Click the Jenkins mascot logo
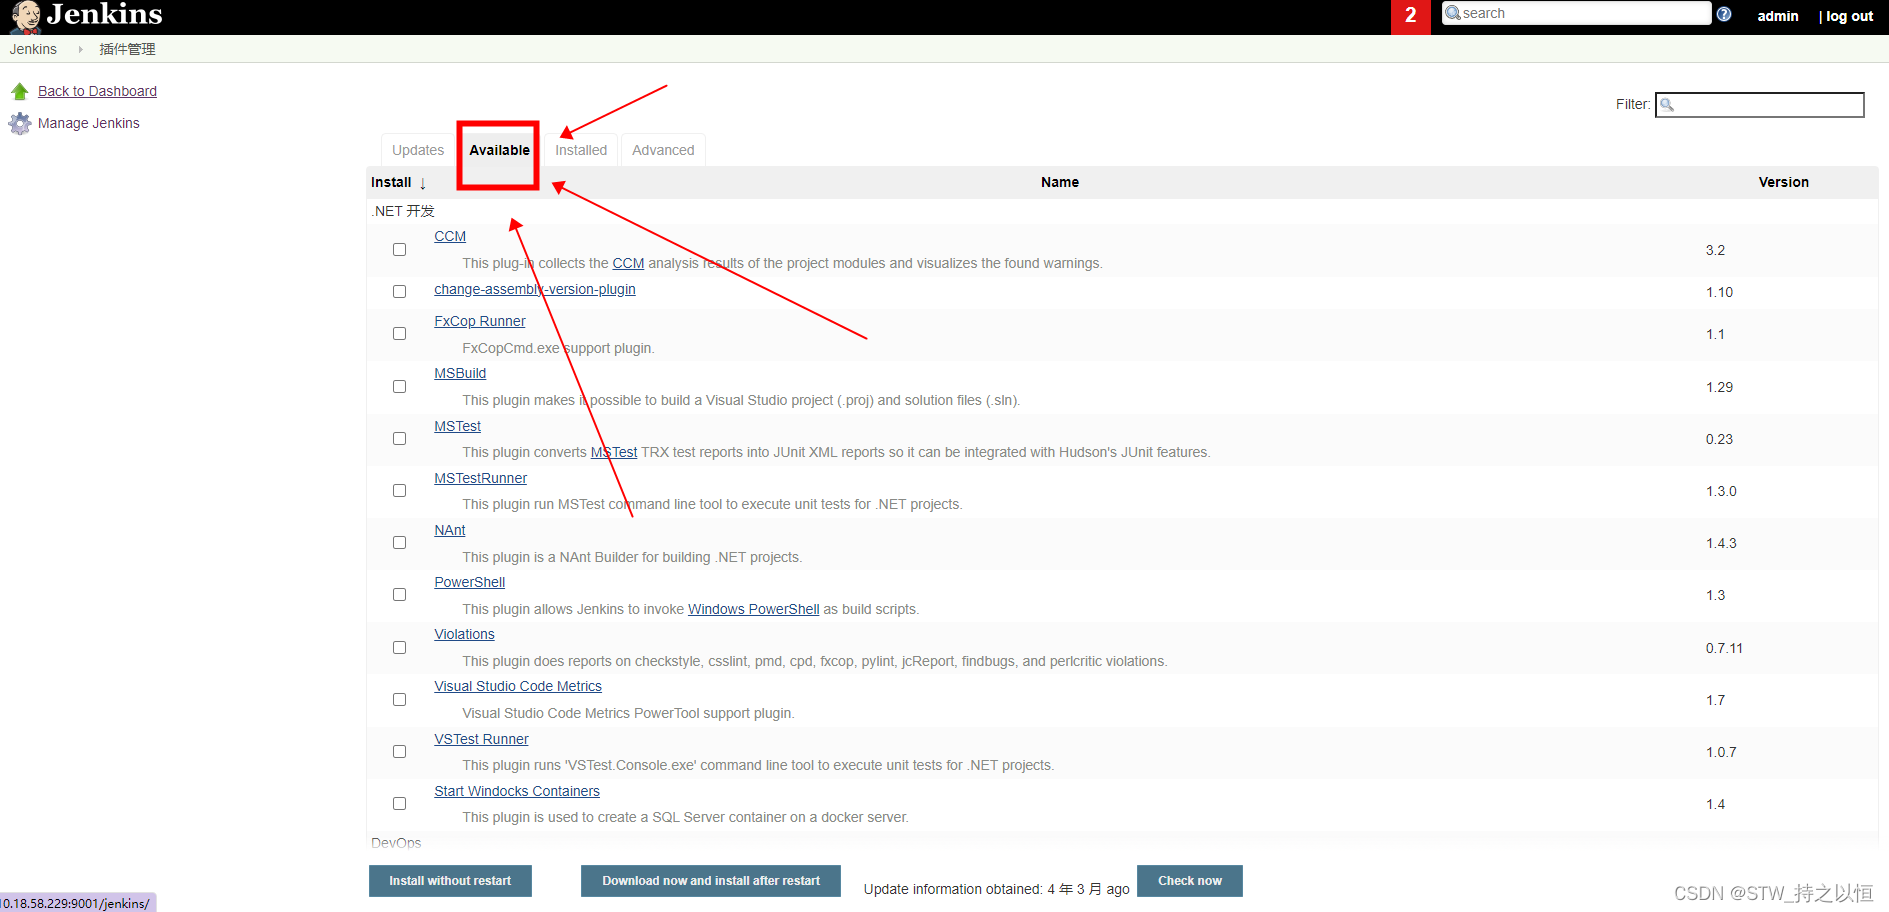This screenshot has height=912, width=1889. [x=24, y=16]
